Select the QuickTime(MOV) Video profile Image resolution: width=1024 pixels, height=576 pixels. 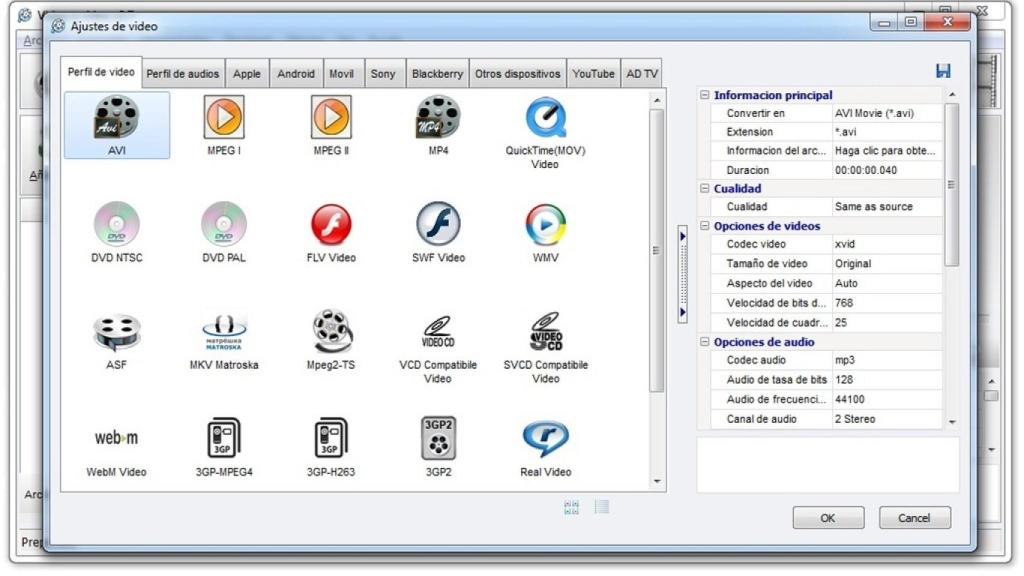point(543,122)
